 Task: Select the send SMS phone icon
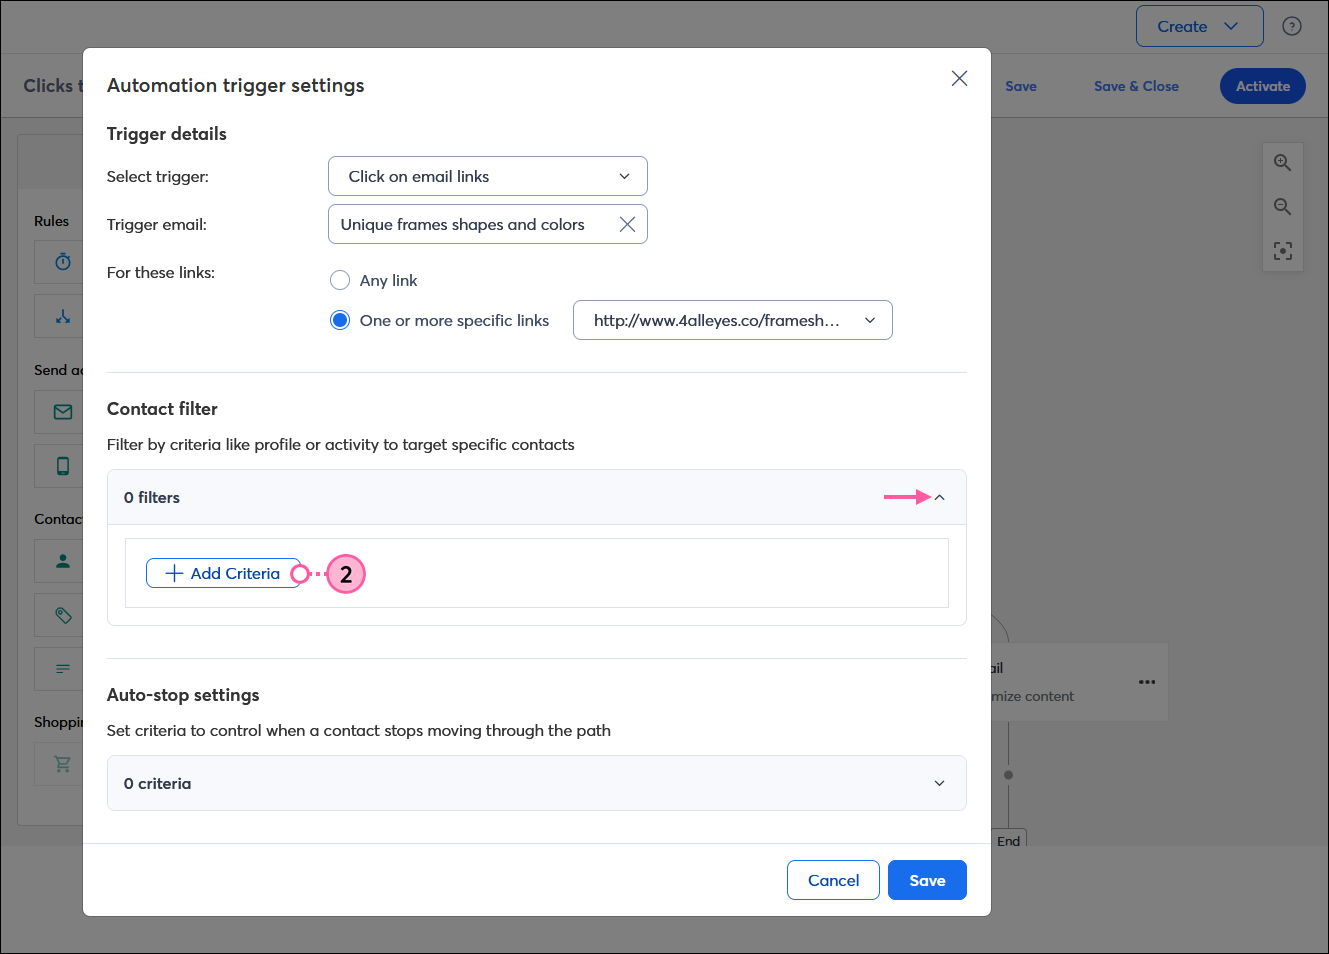tap(63, 466)
